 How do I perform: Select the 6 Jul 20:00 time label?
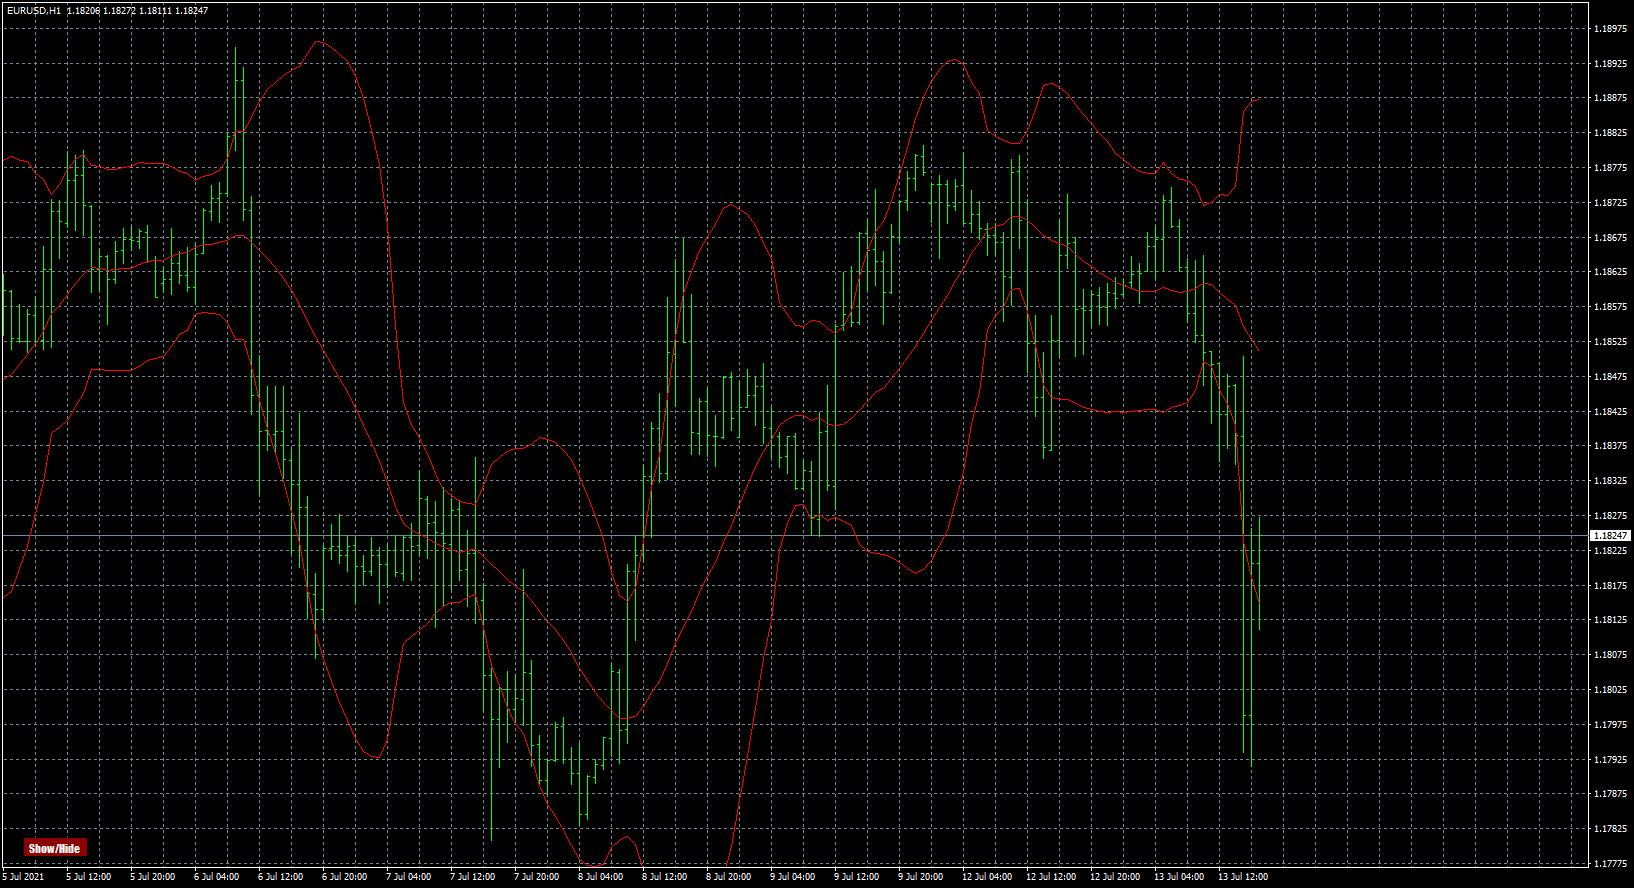(344, 877)
